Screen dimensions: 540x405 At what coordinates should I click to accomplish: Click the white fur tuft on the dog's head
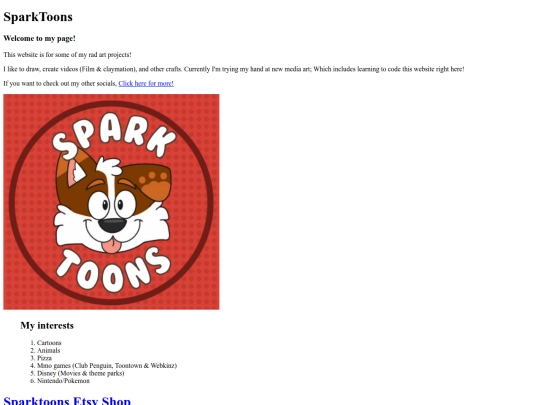coord(109,167)
